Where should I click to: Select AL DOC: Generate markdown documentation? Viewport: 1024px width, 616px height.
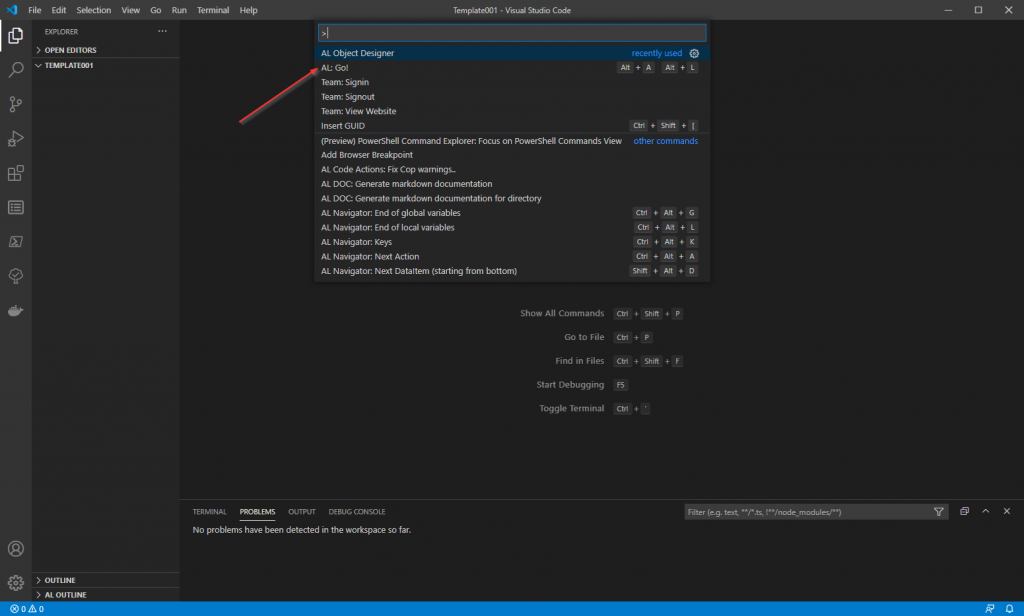pos(512,184)
